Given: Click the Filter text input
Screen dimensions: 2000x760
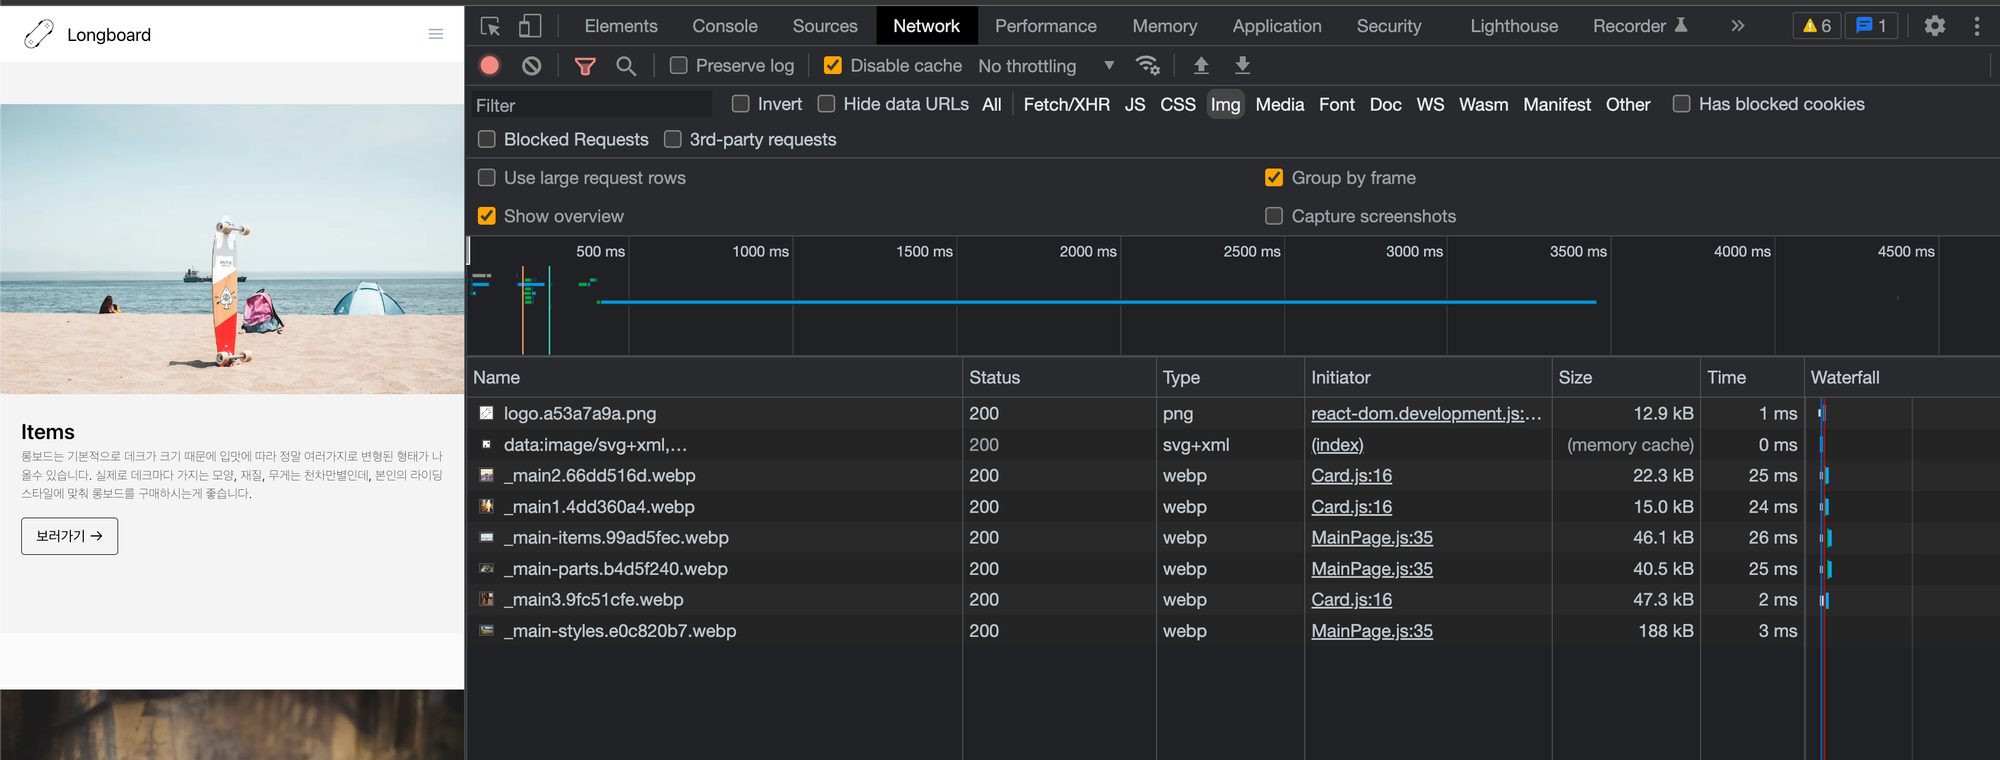Looking at the screenshot, I should (x=591, y=105).
